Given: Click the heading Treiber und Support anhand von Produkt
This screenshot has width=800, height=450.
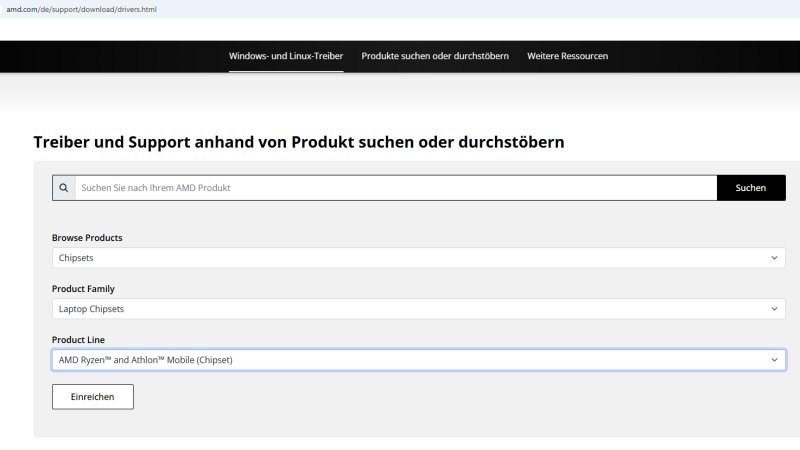Looking at the screenshot, I should [x=299, y=142].
